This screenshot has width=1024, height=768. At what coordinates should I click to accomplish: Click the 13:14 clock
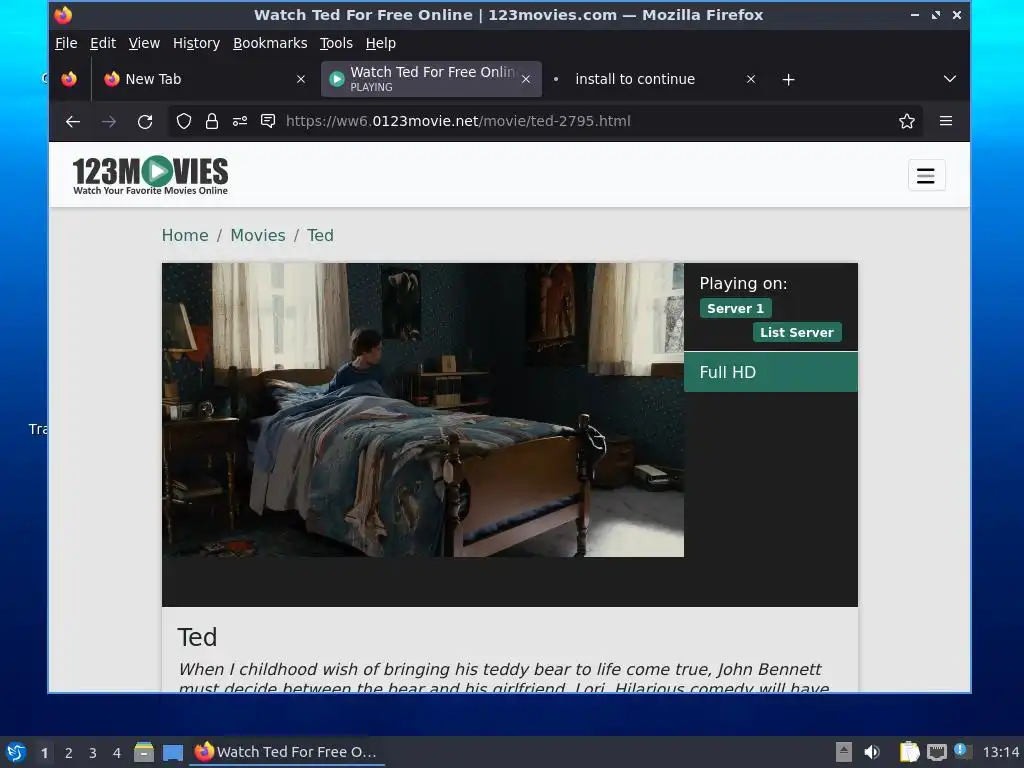coord(1000,752)
